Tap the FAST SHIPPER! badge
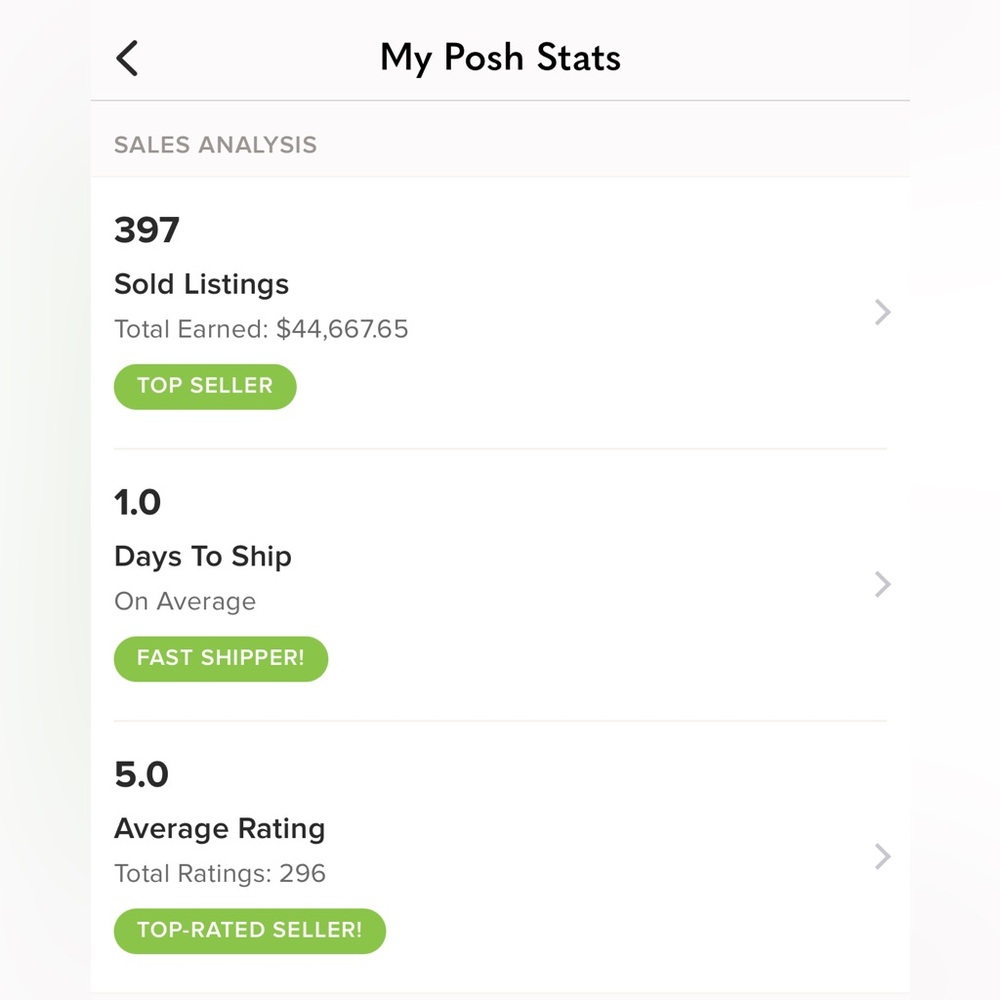 pyautogui.click(x=221, y=658)
